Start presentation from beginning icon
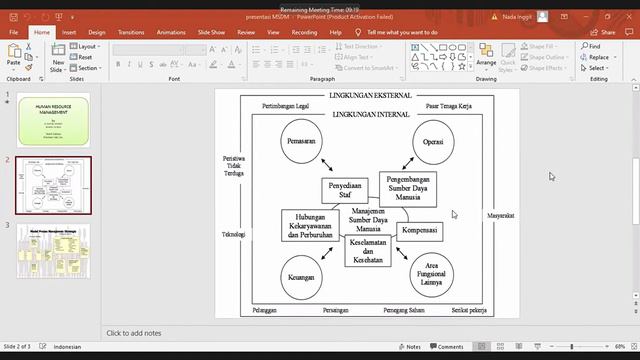Screen dimensions: 640x360 [x=59, y=17]
